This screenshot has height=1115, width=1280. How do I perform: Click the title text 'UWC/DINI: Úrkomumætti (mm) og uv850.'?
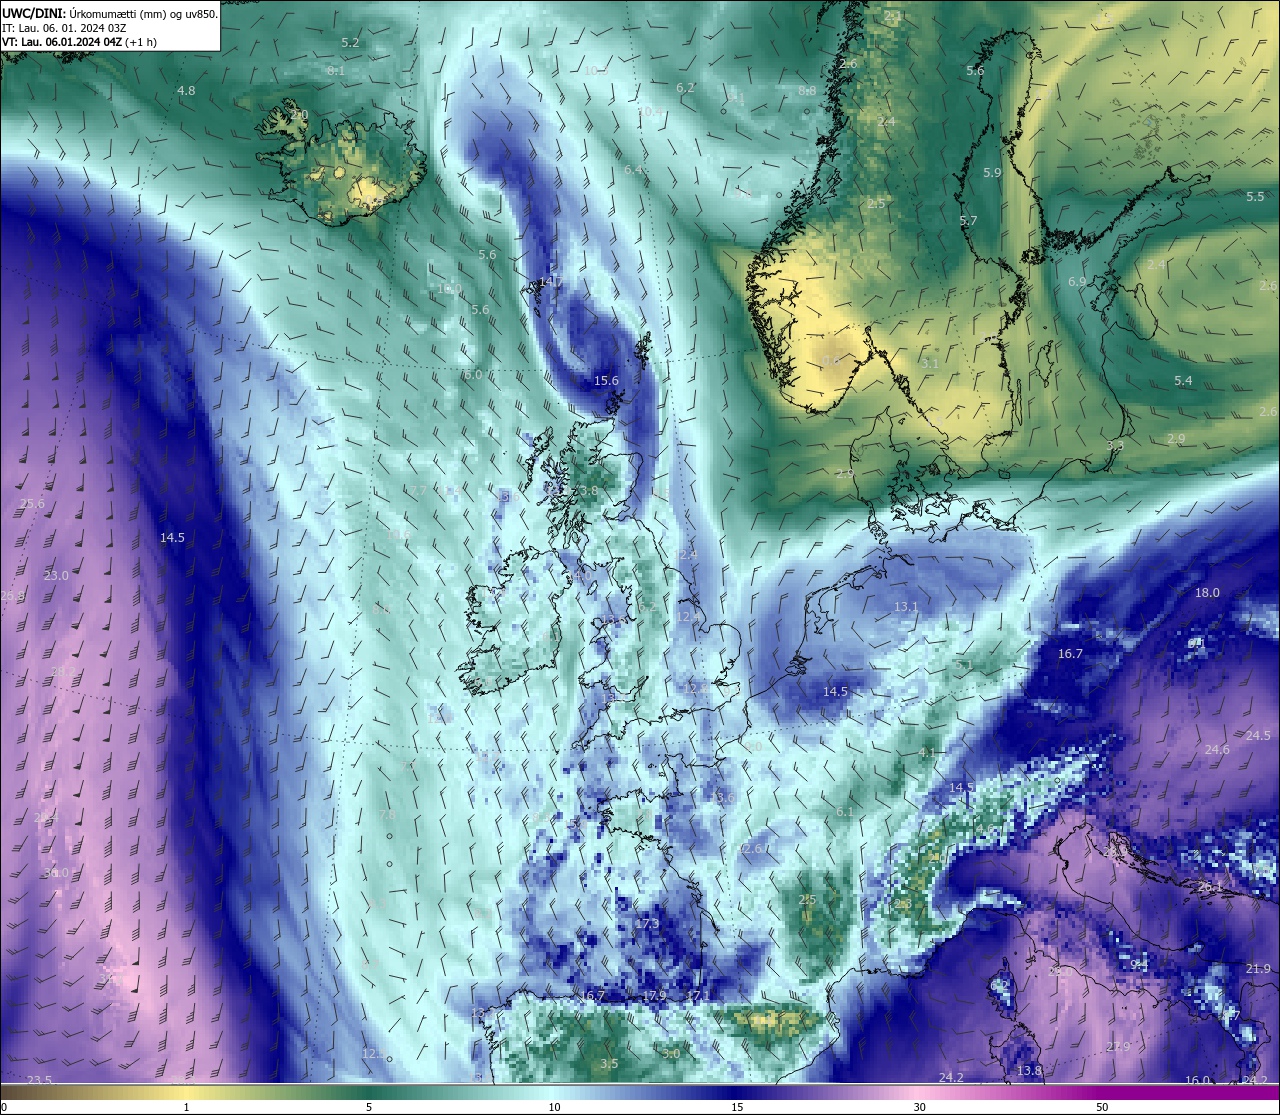(x=109, y=13)
